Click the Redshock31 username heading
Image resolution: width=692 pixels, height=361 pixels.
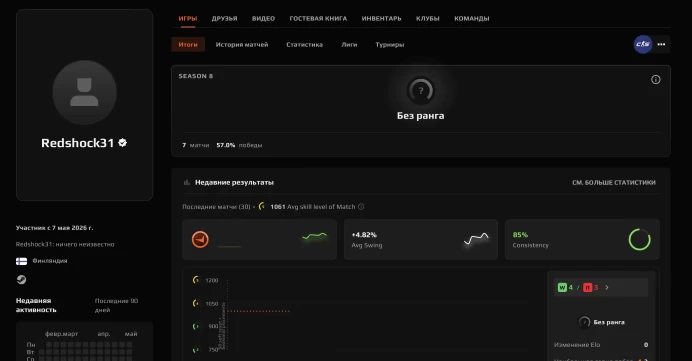pos(78,143)
